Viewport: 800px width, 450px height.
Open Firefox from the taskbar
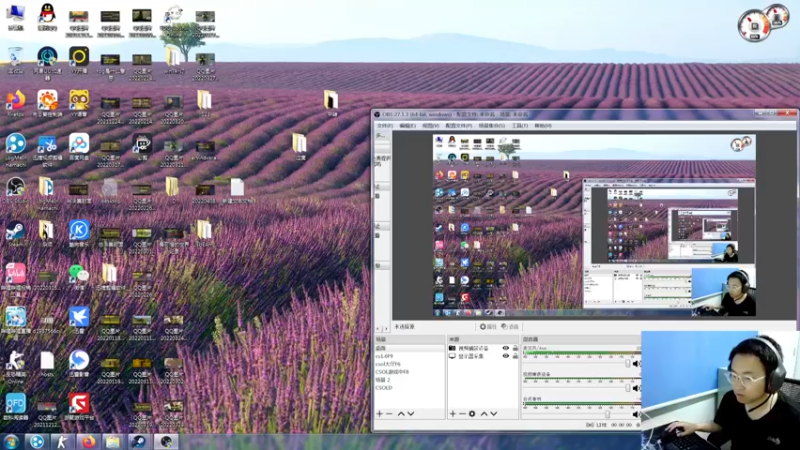pos(88,441)
